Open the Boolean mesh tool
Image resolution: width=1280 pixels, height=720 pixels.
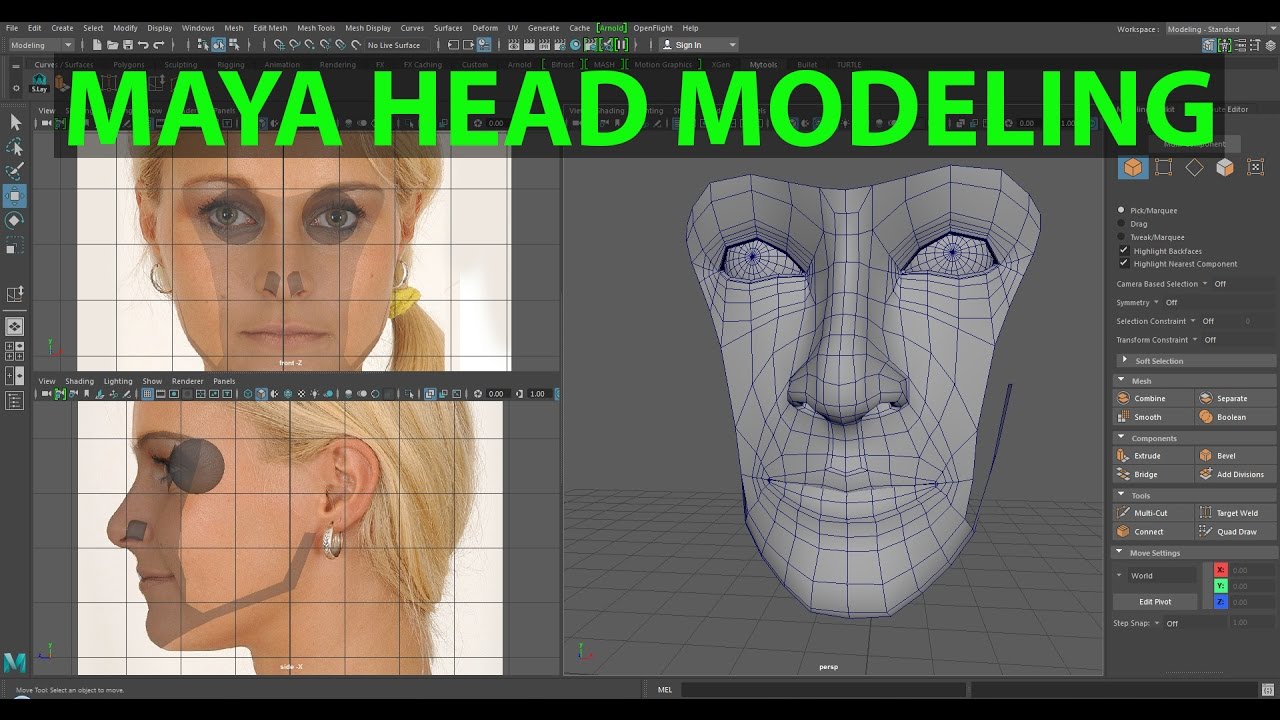point(1236,417)
